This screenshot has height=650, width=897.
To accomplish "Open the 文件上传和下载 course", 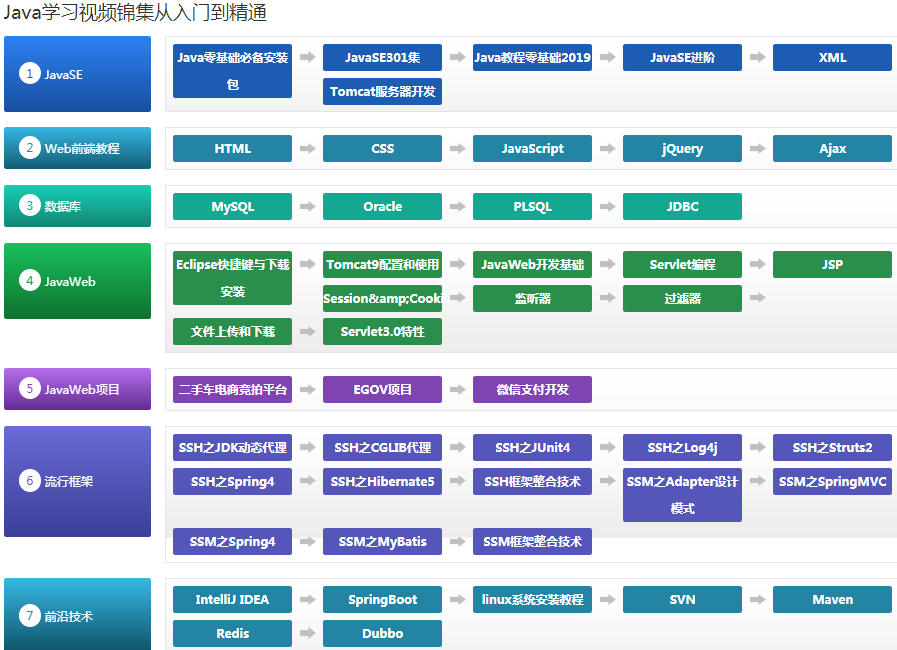I will (x=232, y=332).
